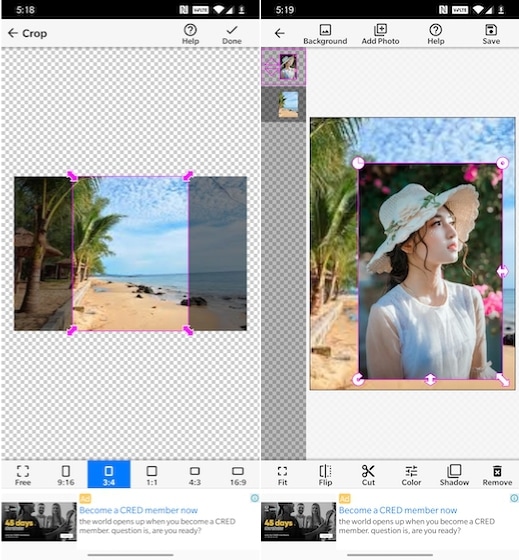
Task: Select the 3:4 crop ratio
Action: (109, 474)
